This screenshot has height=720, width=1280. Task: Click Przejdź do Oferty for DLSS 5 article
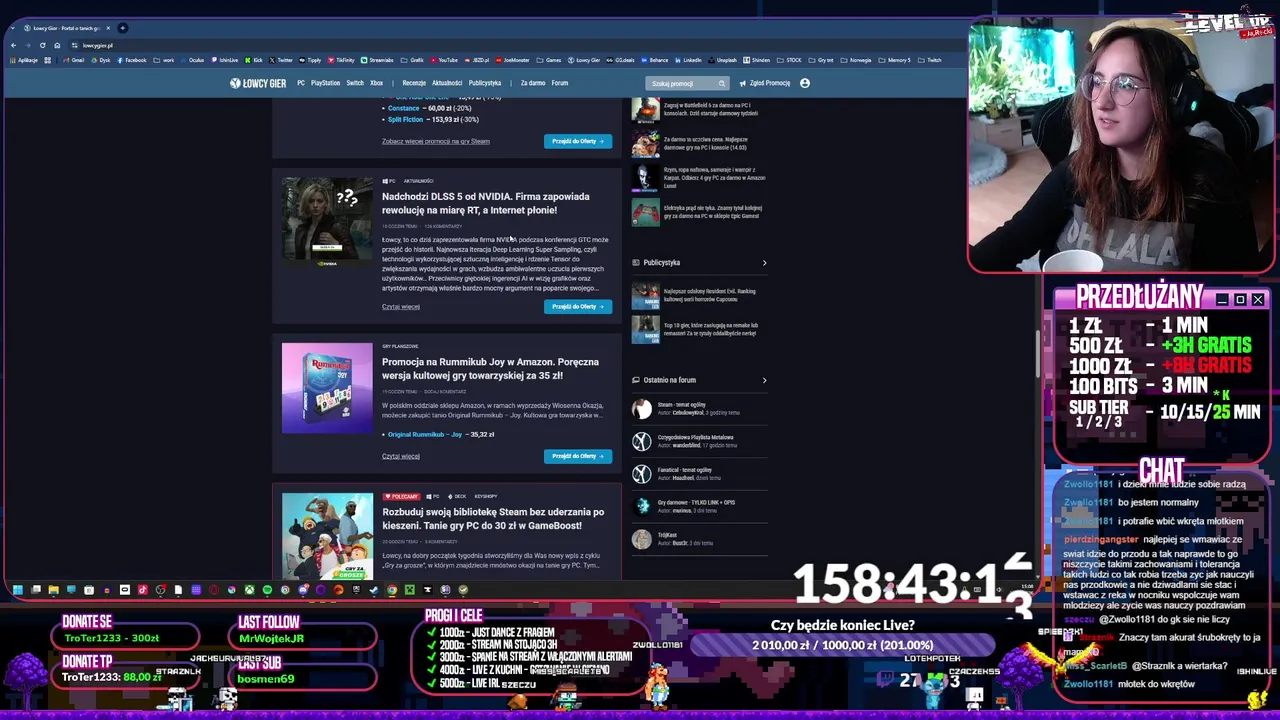coord(578,307)
